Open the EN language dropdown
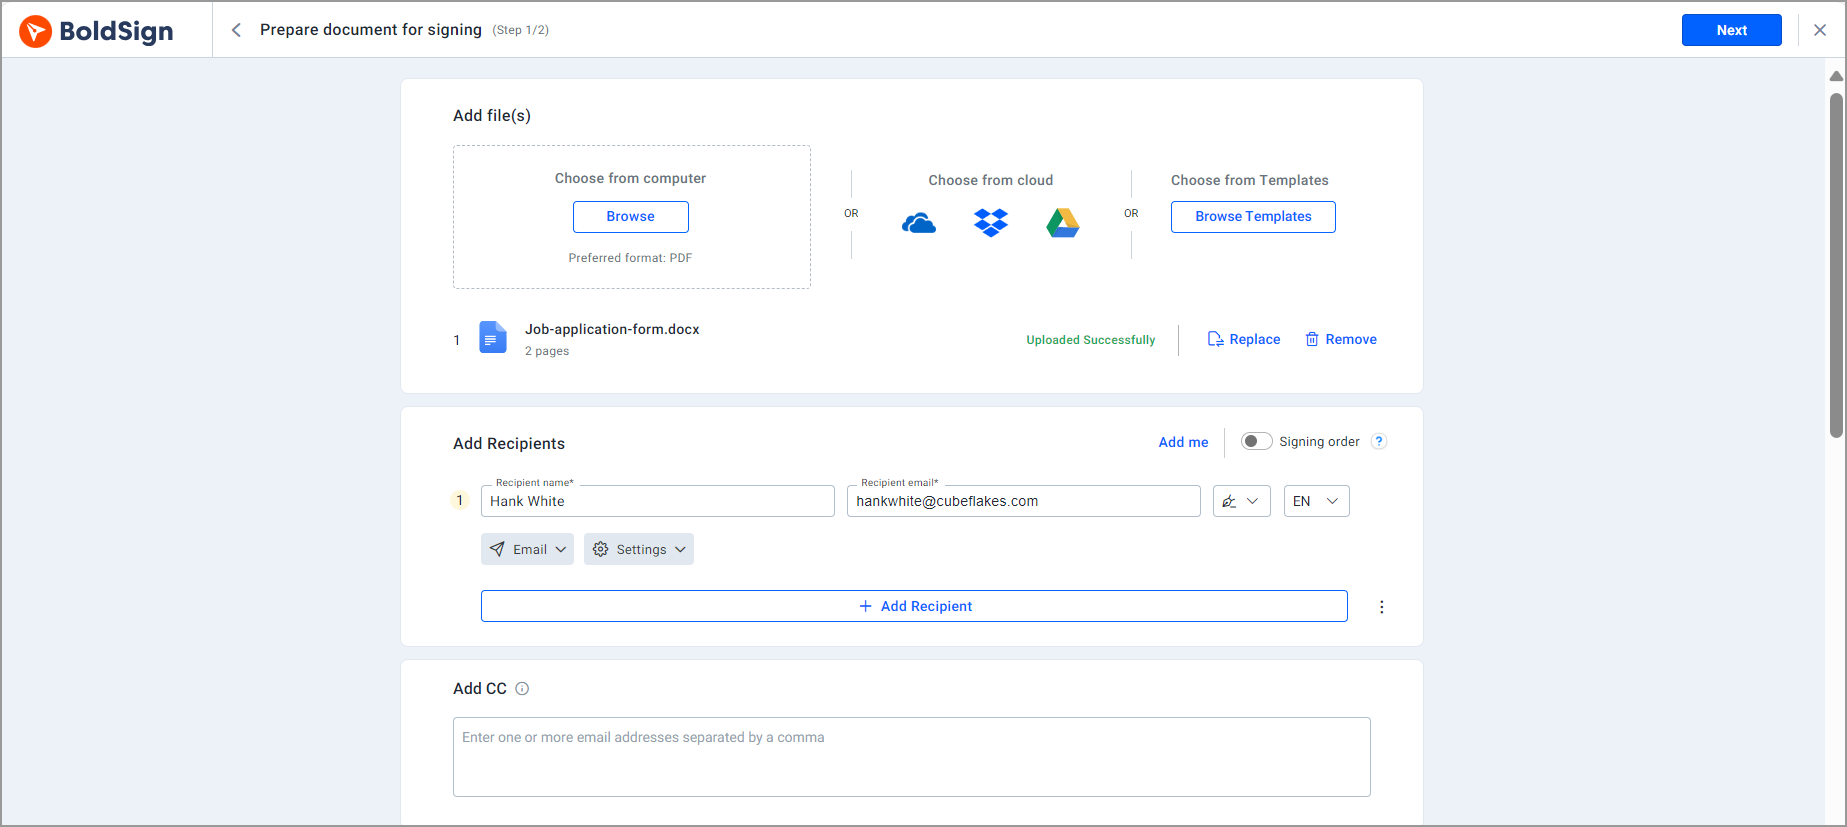The width and height of the screenshot is (1847, 827). click(1316, 501)
